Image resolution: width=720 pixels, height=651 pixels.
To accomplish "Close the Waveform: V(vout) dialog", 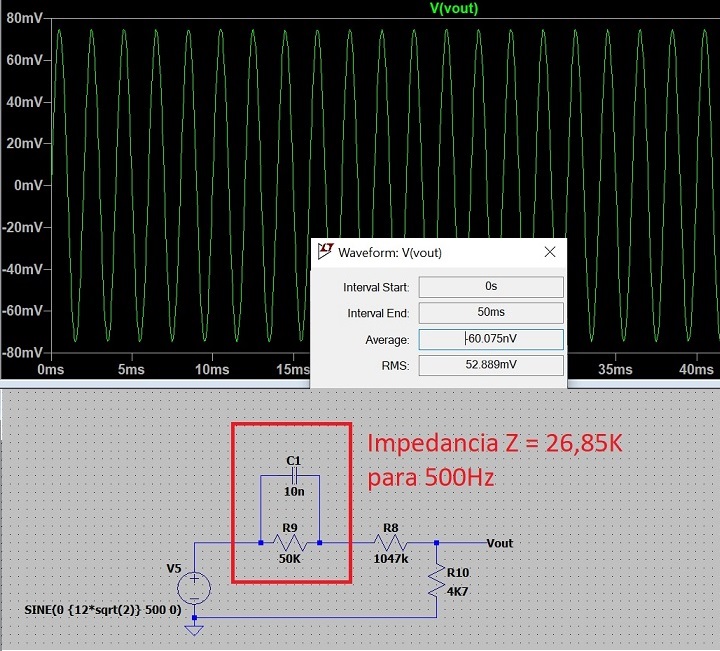I will (x=550, y=252).
